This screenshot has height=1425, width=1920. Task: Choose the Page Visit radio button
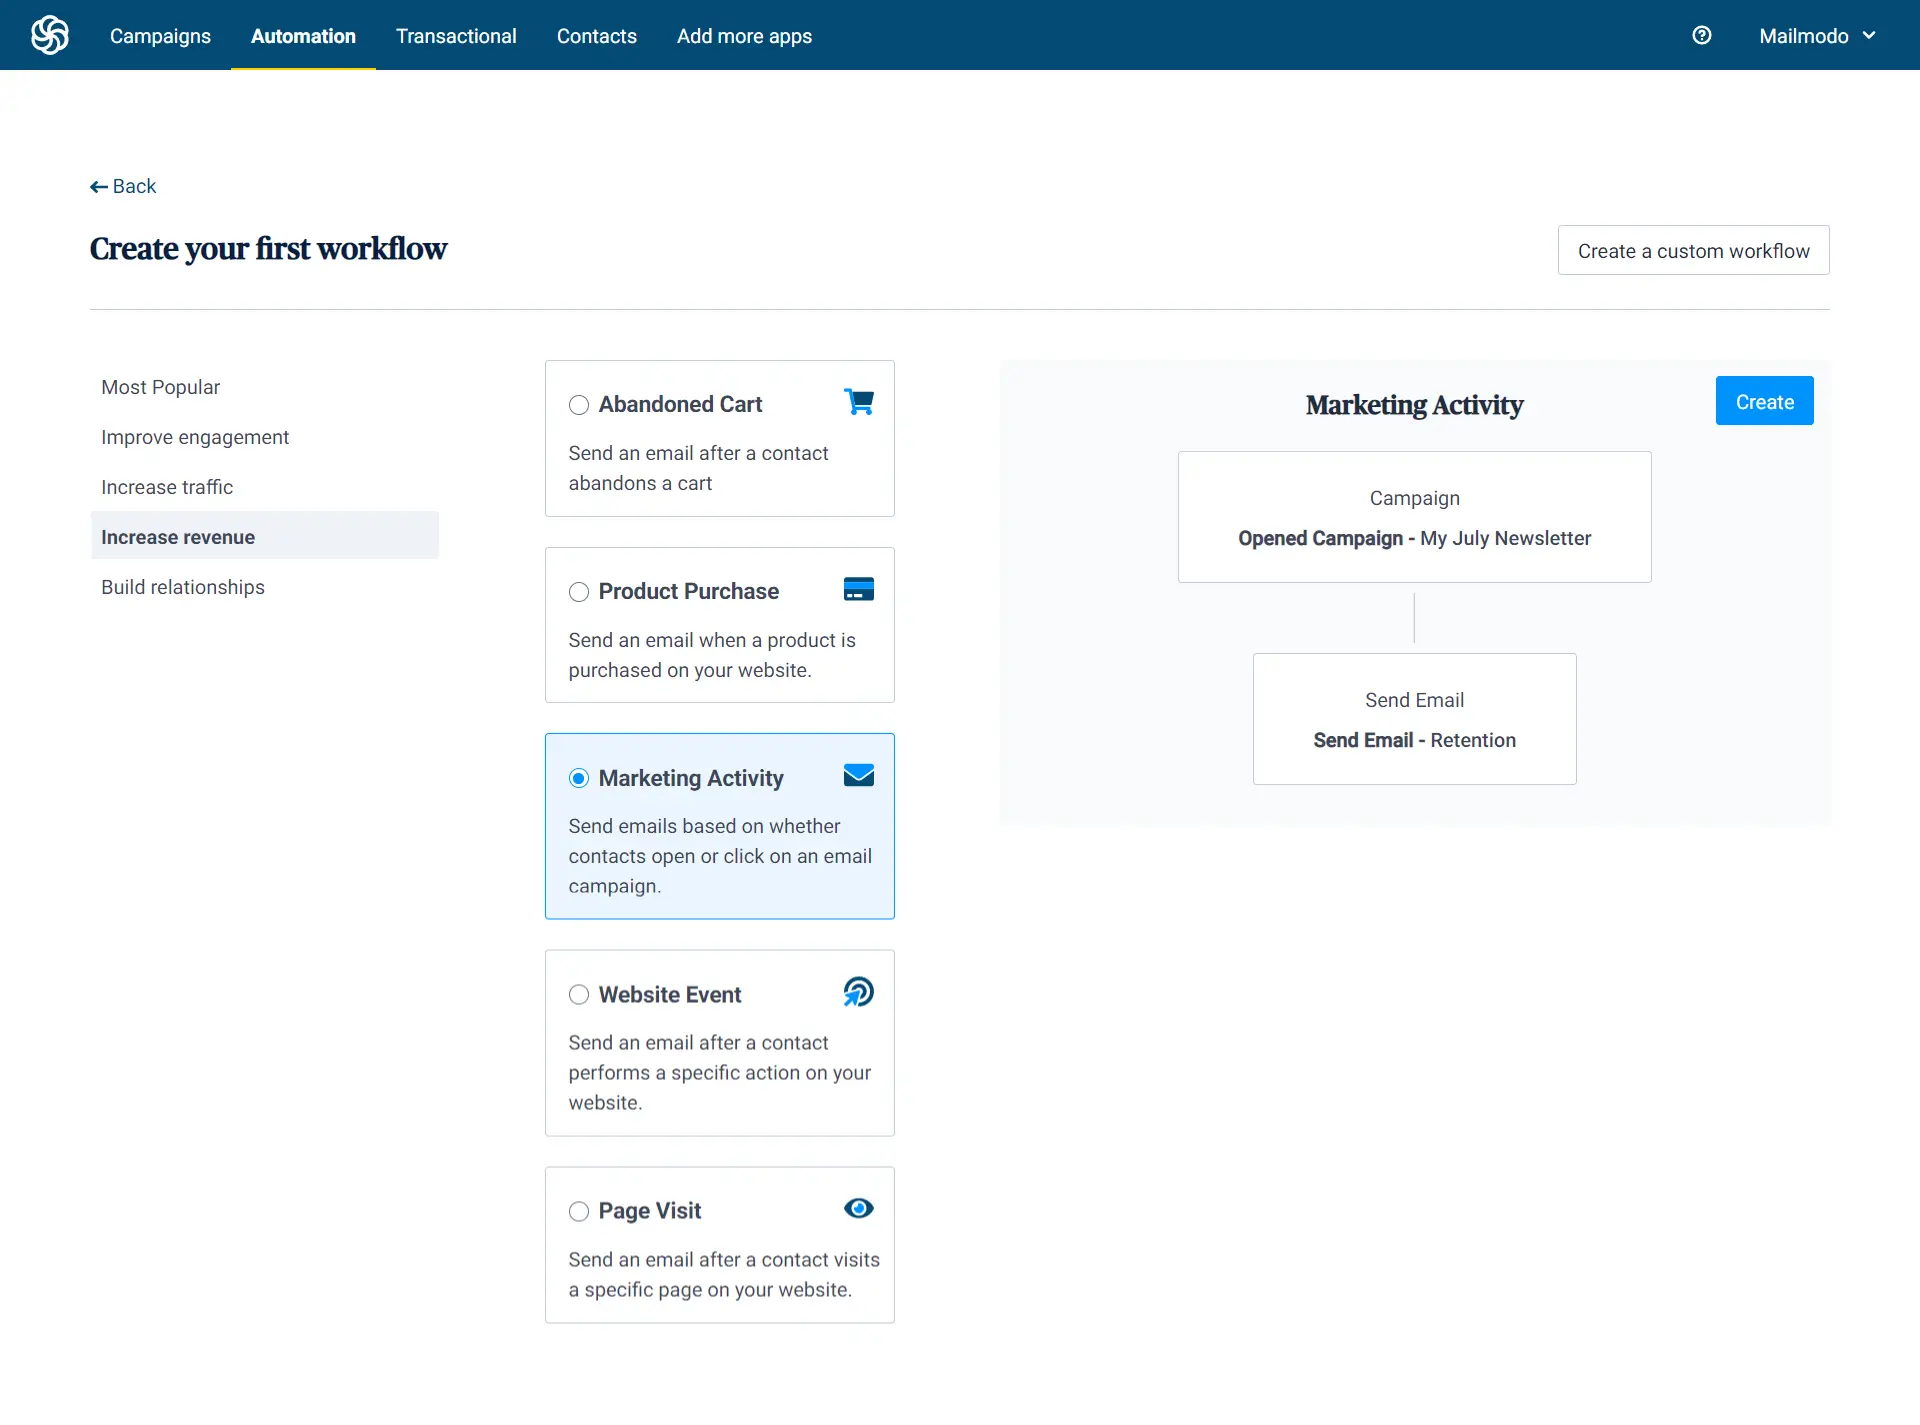[x=579, y=1212]
